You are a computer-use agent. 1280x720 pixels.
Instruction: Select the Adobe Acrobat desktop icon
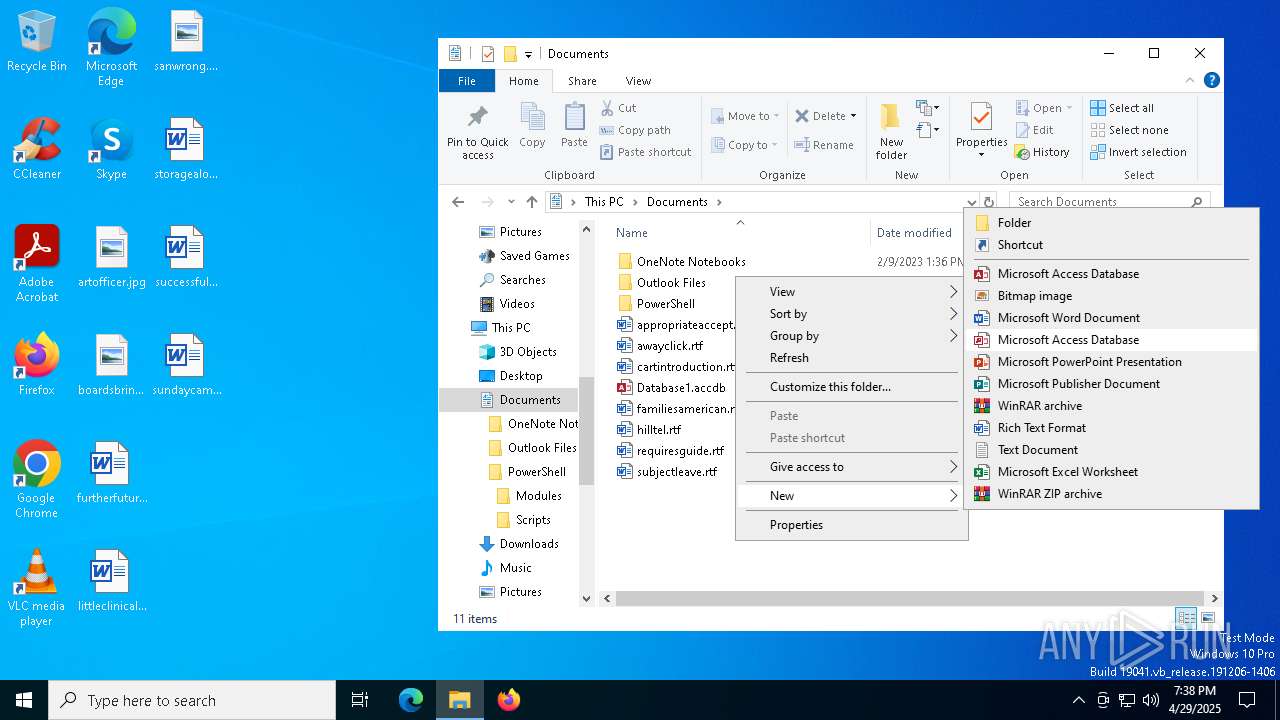pos(37,264)
